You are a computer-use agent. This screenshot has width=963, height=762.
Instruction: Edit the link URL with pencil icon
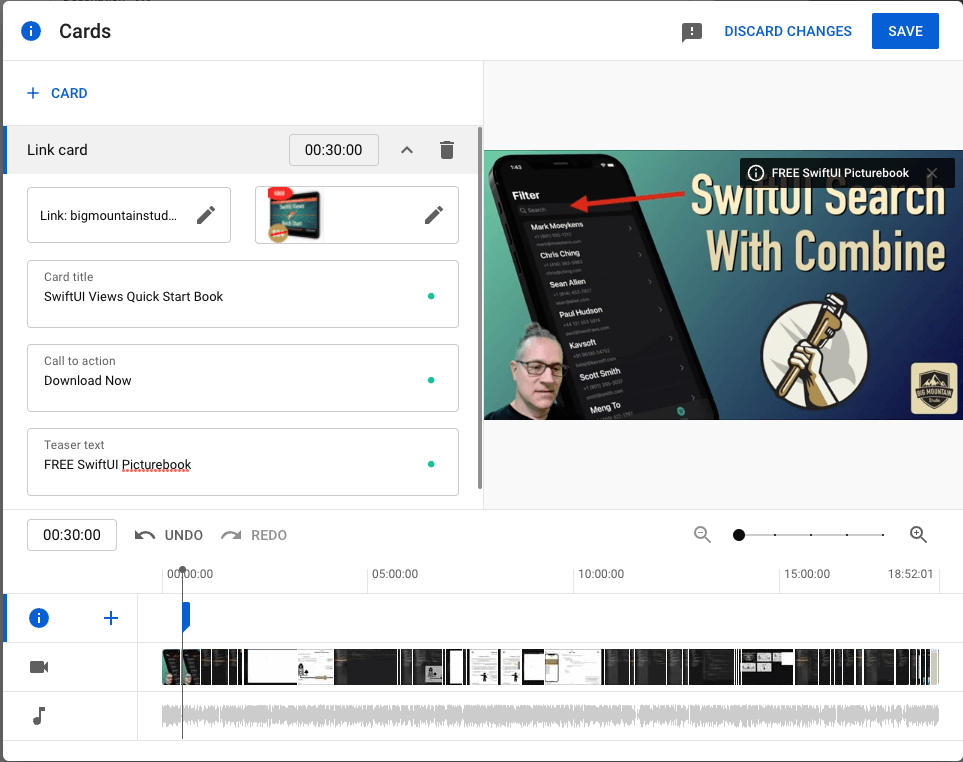(206, 215)
